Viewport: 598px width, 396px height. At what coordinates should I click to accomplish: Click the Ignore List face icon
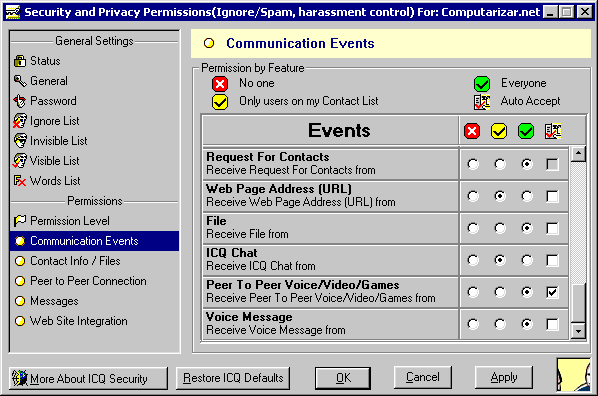pos(20,121)
